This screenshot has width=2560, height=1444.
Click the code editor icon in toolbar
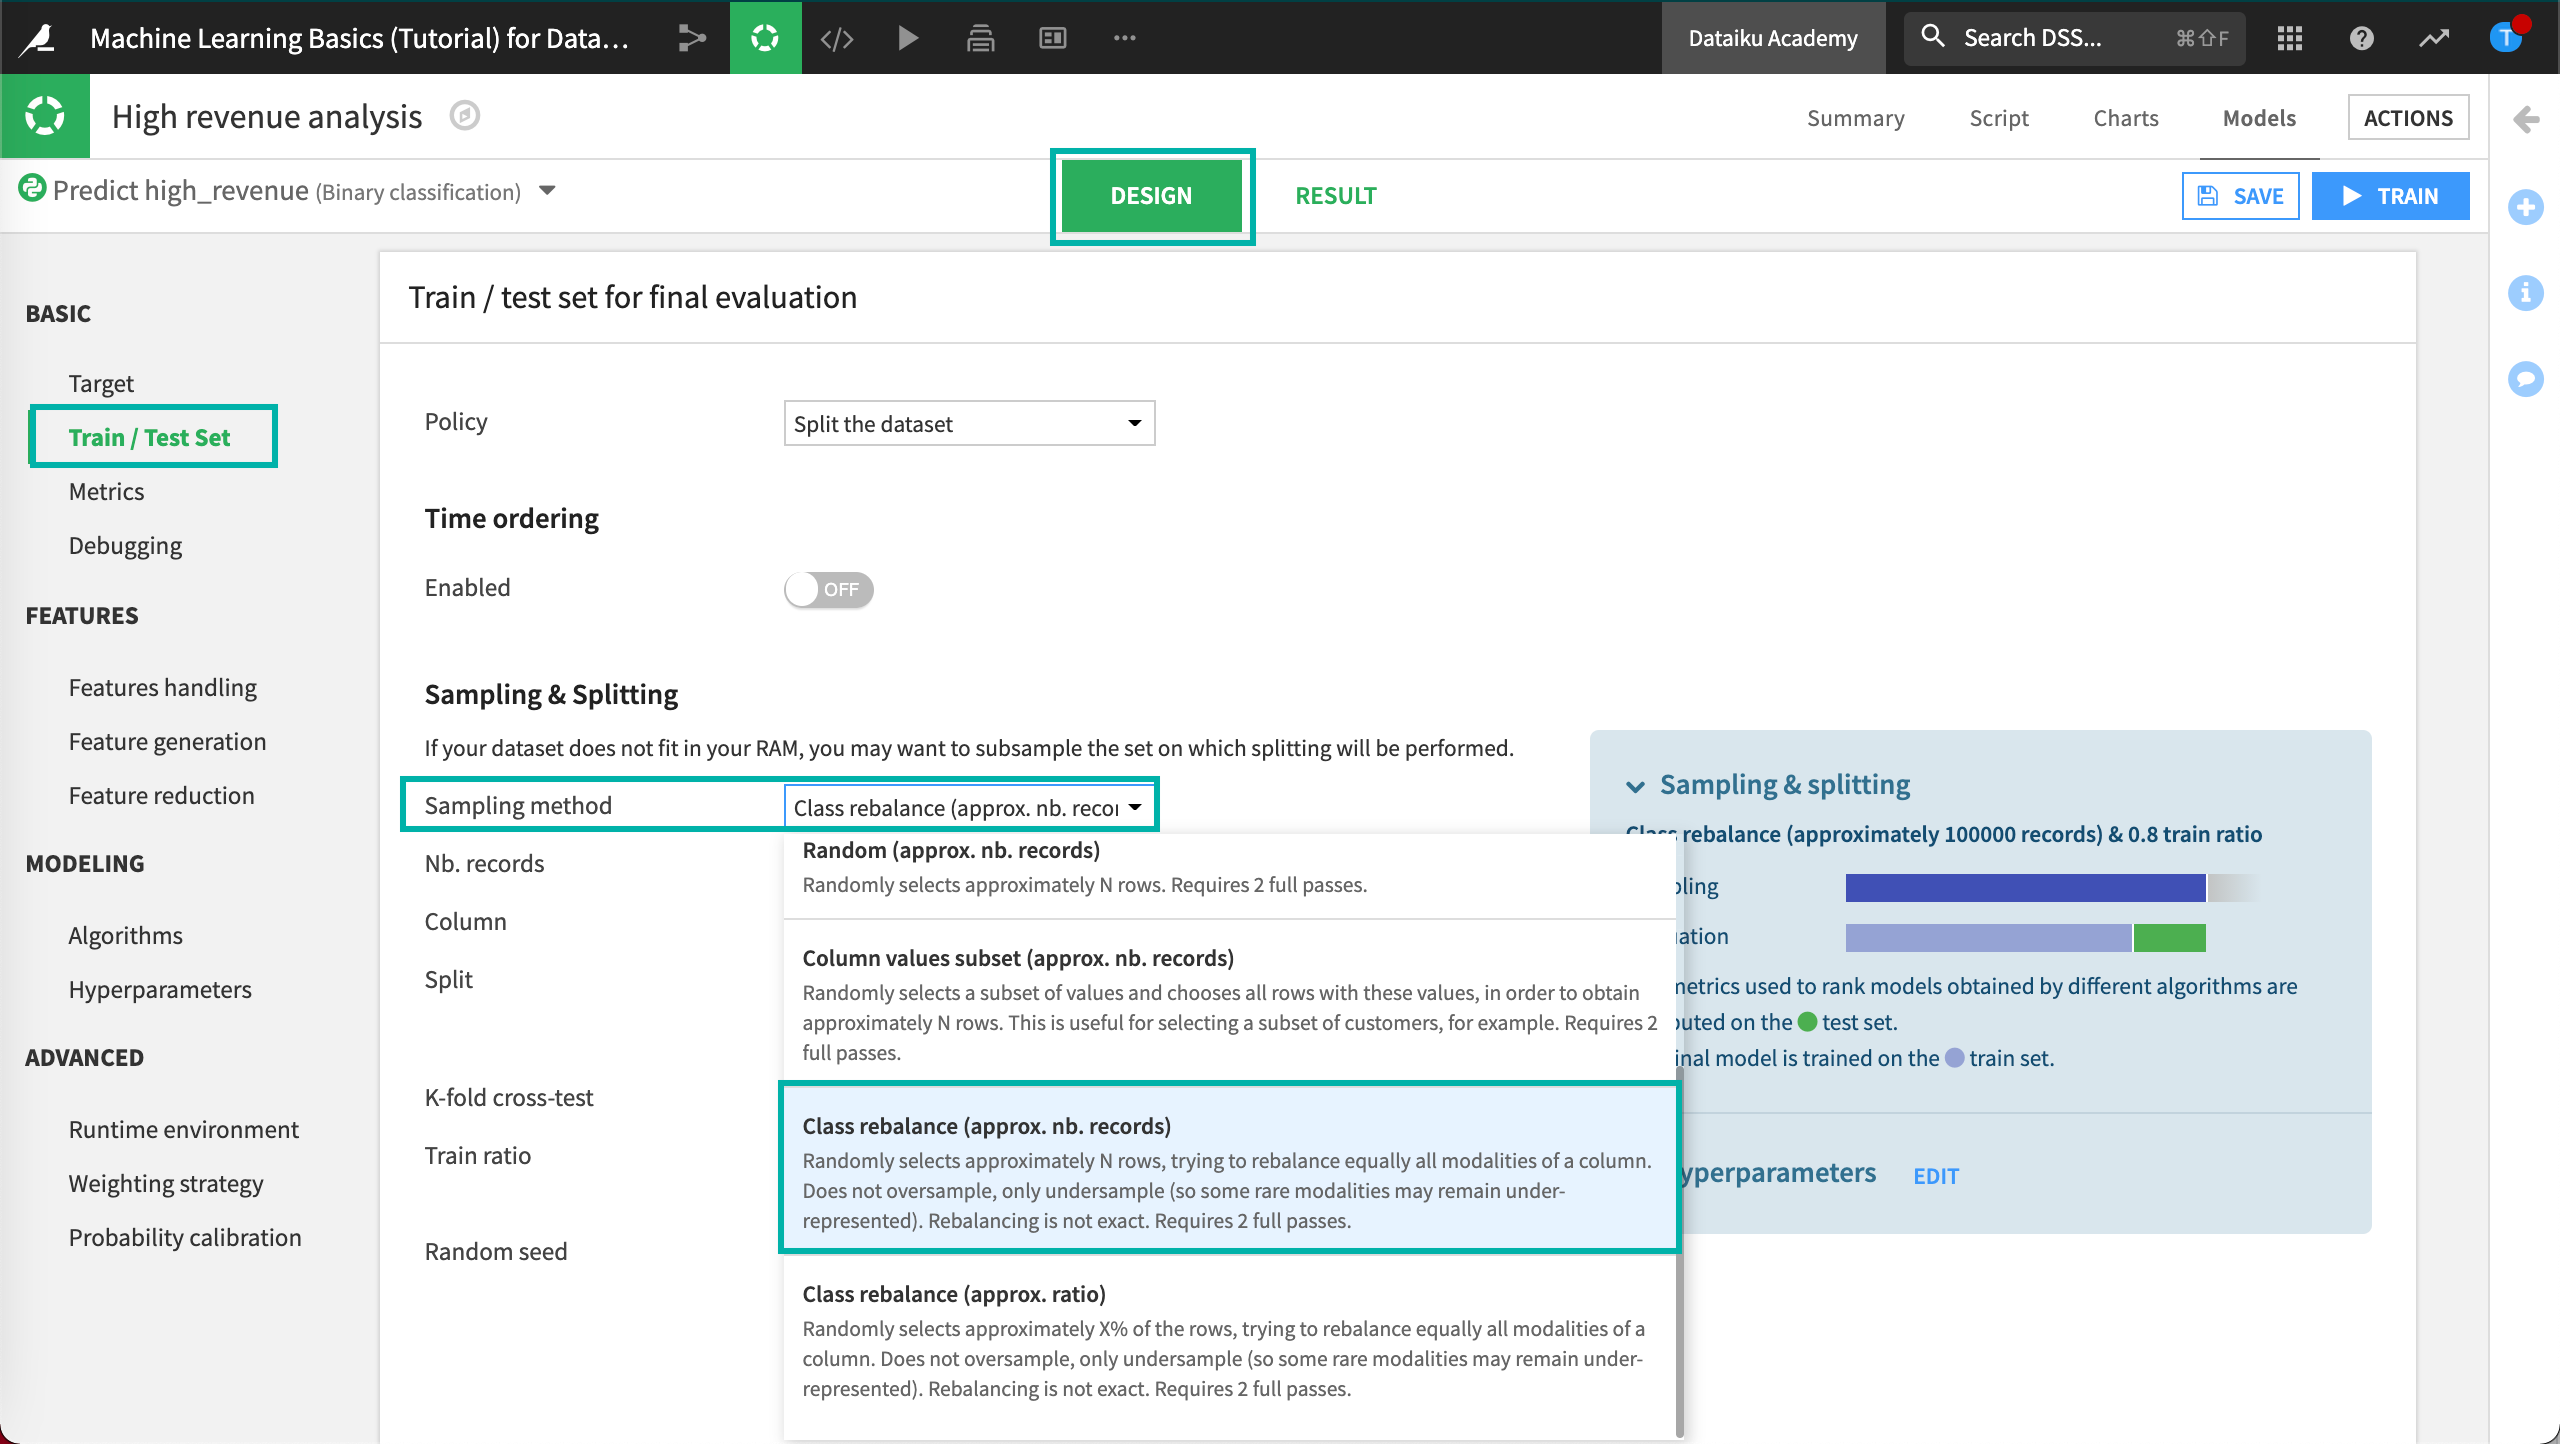837,37
